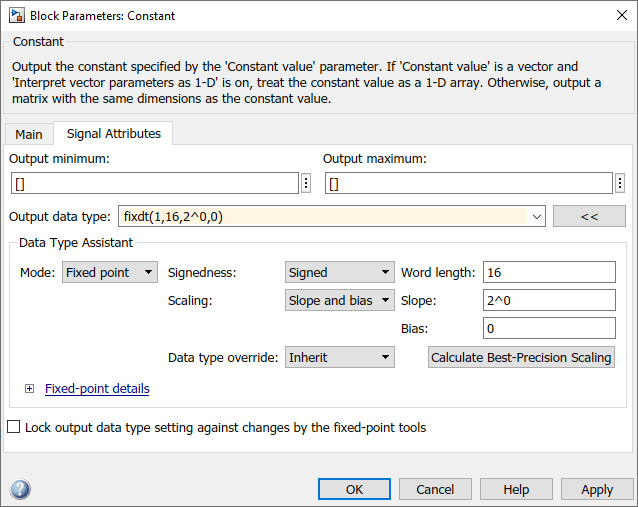Select the Signal Attributes tab
This screenshot has width=638, height=507.
114,134
